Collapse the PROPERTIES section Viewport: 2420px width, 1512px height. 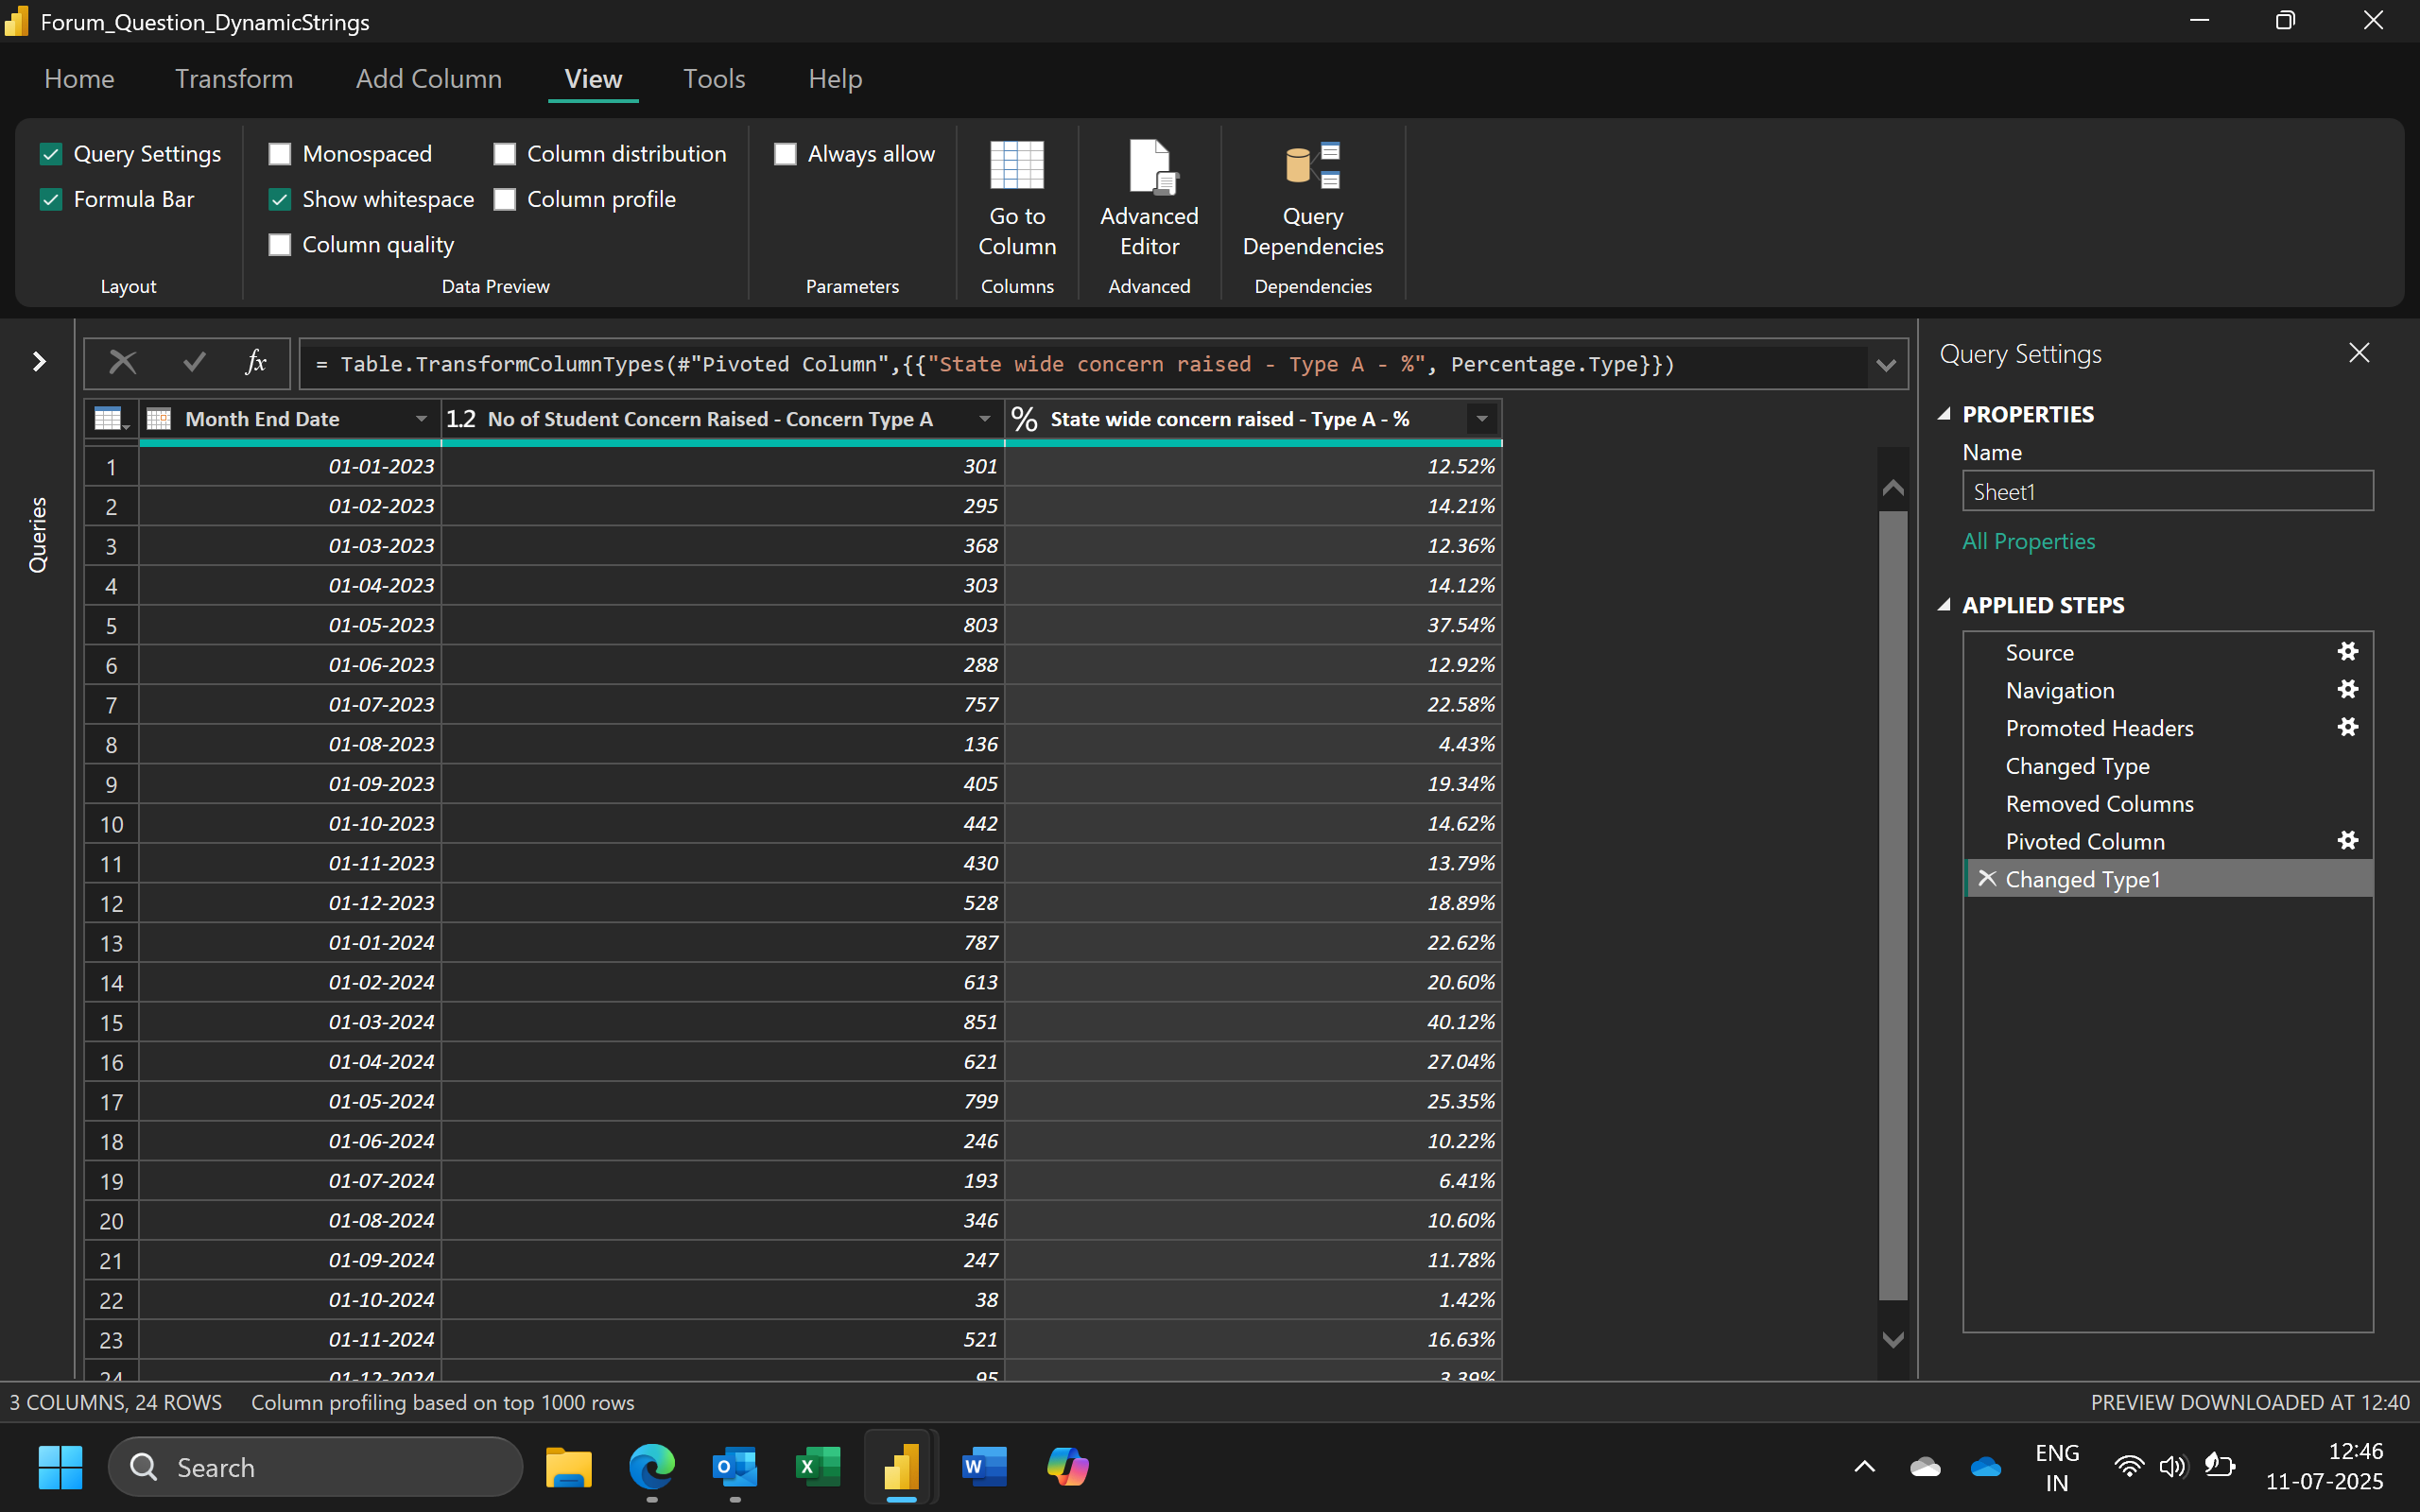(x=1945, y=414)
